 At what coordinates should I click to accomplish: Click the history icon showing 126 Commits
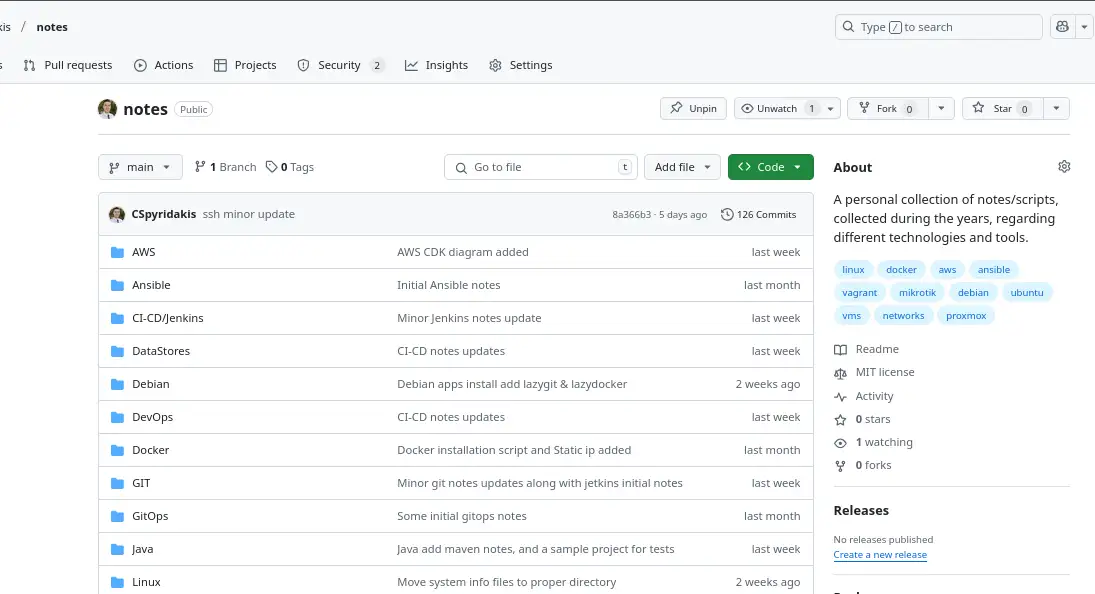coord(727,214)
